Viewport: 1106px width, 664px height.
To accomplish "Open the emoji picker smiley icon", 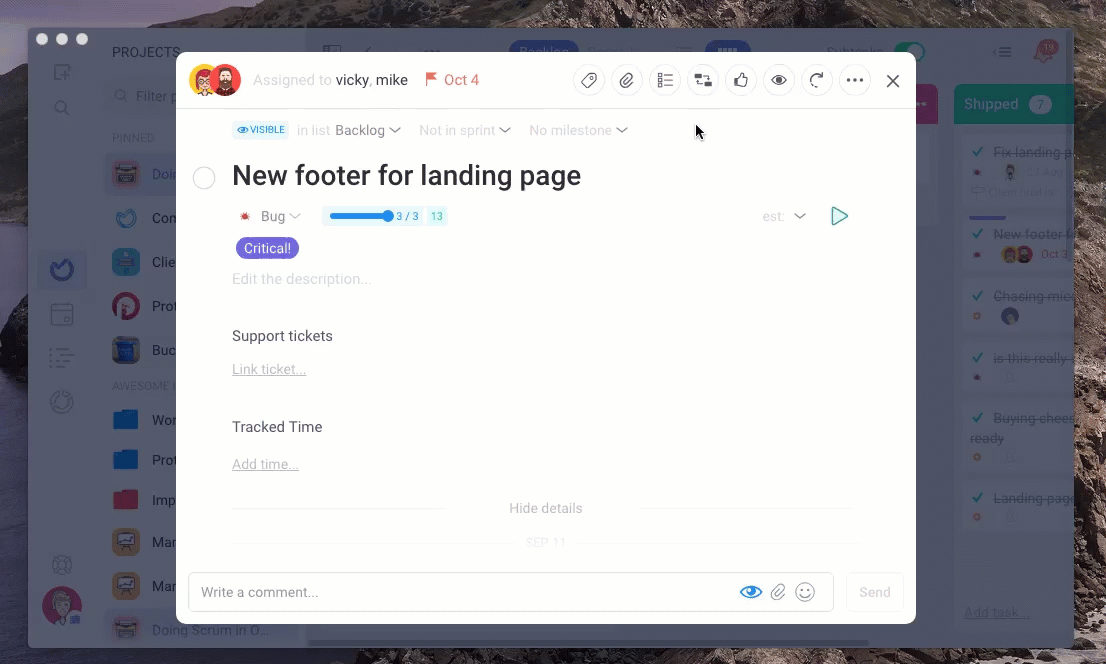I will (805, 592).
